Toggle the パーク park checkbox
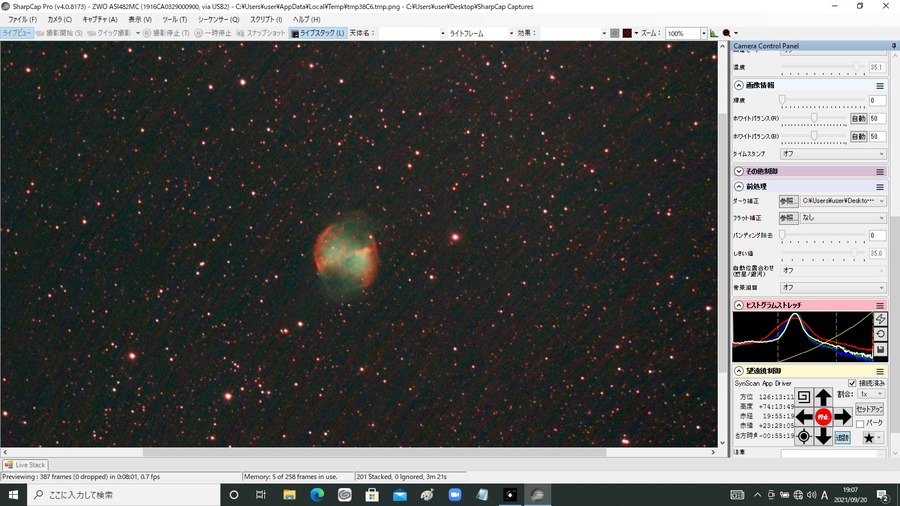 pos(860,423)
